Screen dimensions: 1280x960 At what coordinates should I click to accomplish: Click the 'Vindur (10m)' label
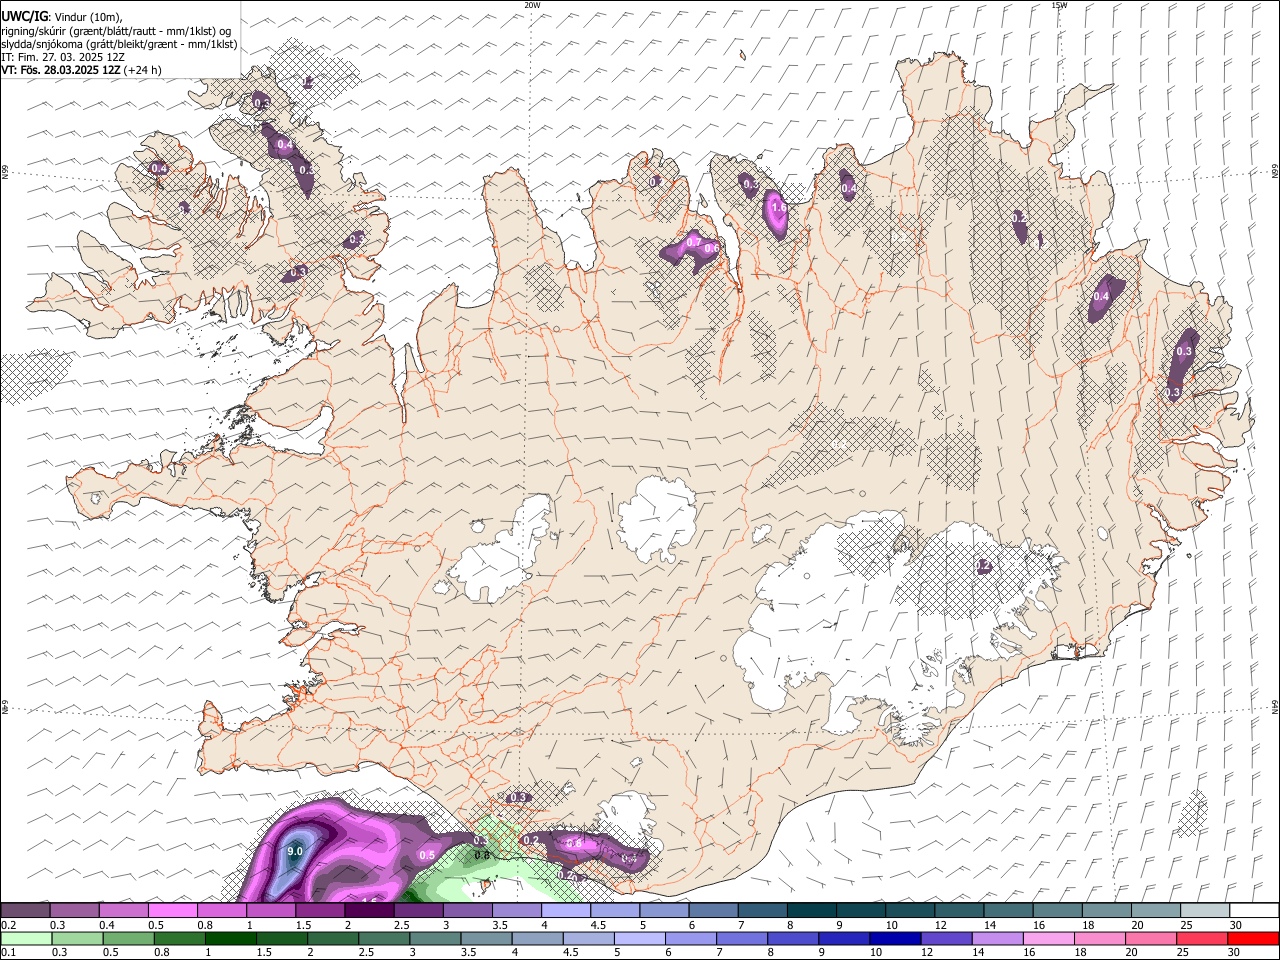(x=87, y=17)
